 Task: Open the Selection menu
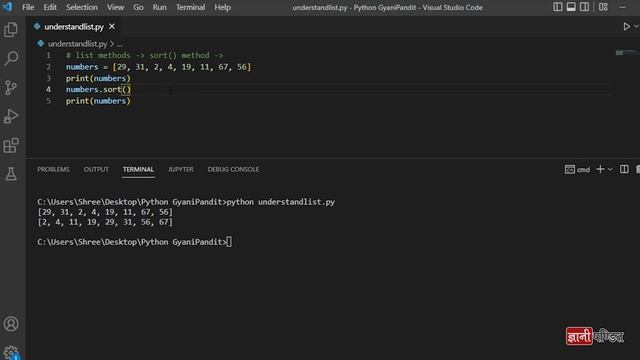[82, 7]
